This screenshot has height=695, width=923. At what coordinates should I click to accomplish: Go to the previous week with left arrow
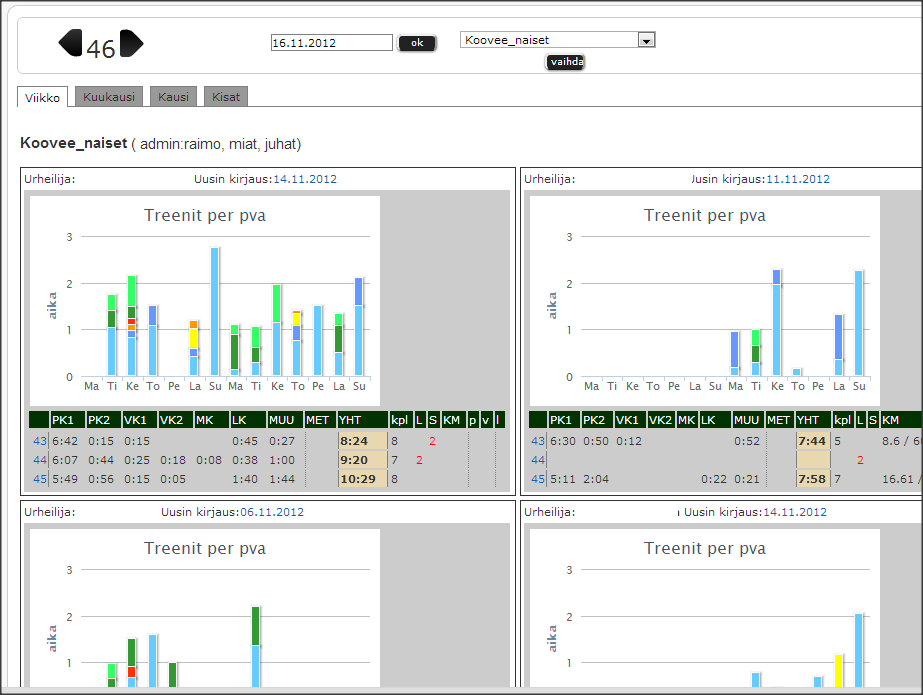pos(71,43)
